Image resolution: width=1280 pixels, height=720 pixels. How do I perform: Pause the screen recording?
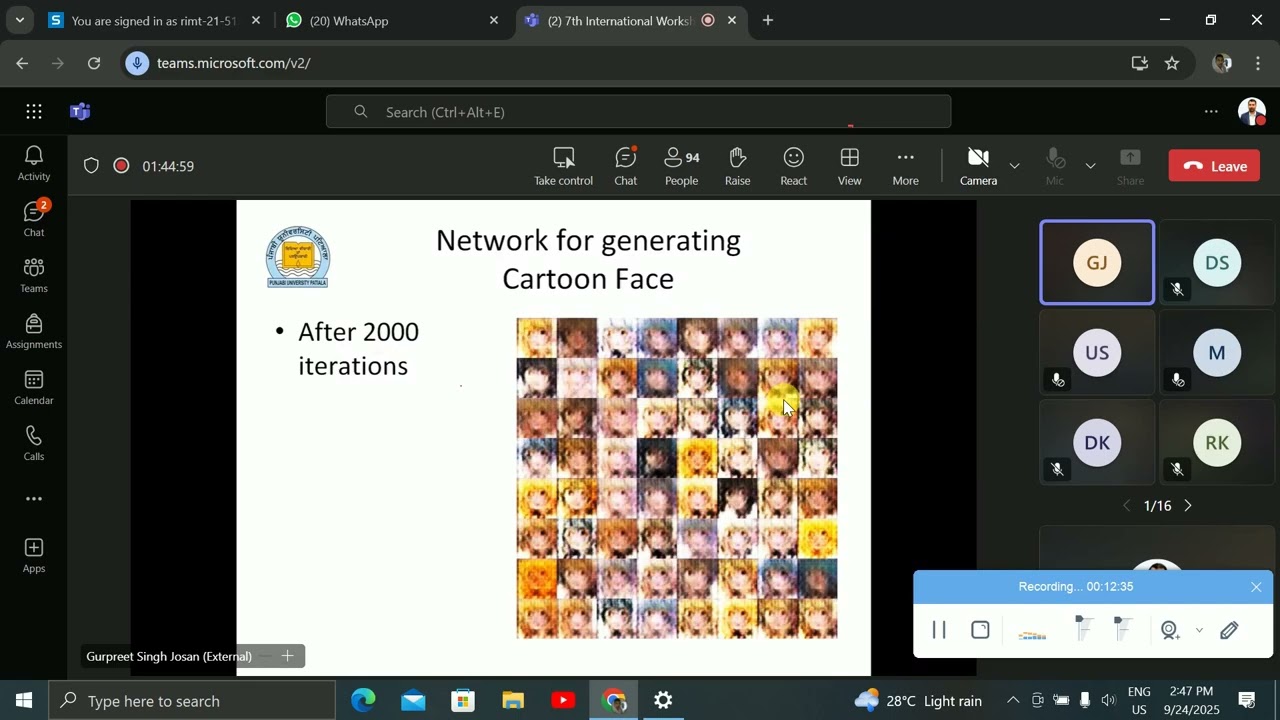[x=939, y=630]
